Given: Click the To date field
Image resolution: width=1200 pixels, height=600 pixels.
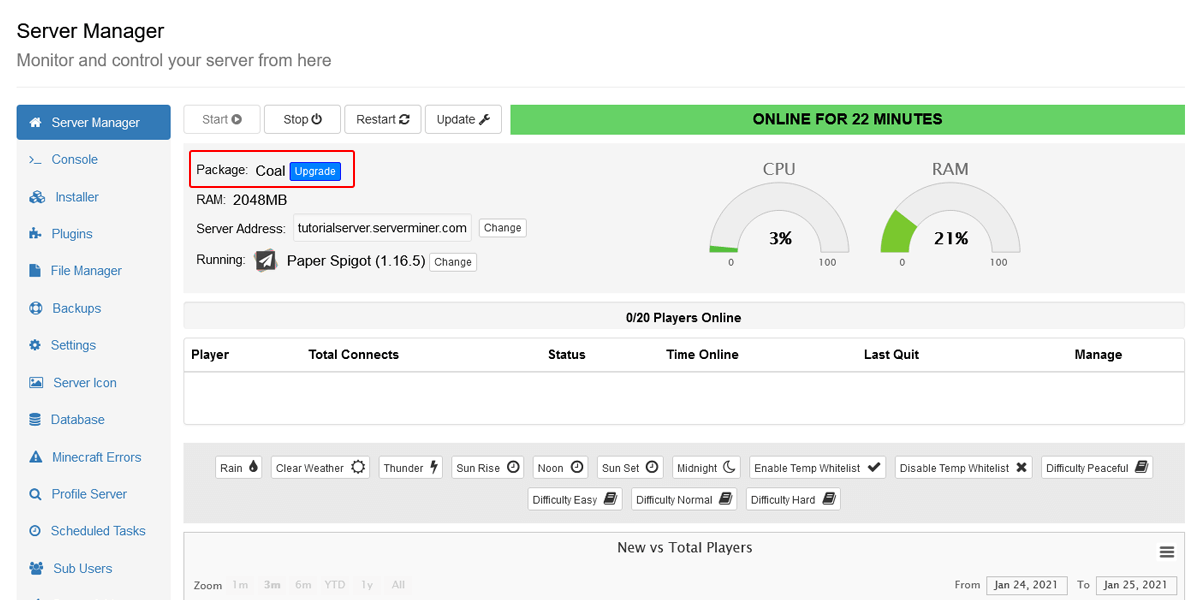Looking at the screenshot, I should [x=1136, y=585].
